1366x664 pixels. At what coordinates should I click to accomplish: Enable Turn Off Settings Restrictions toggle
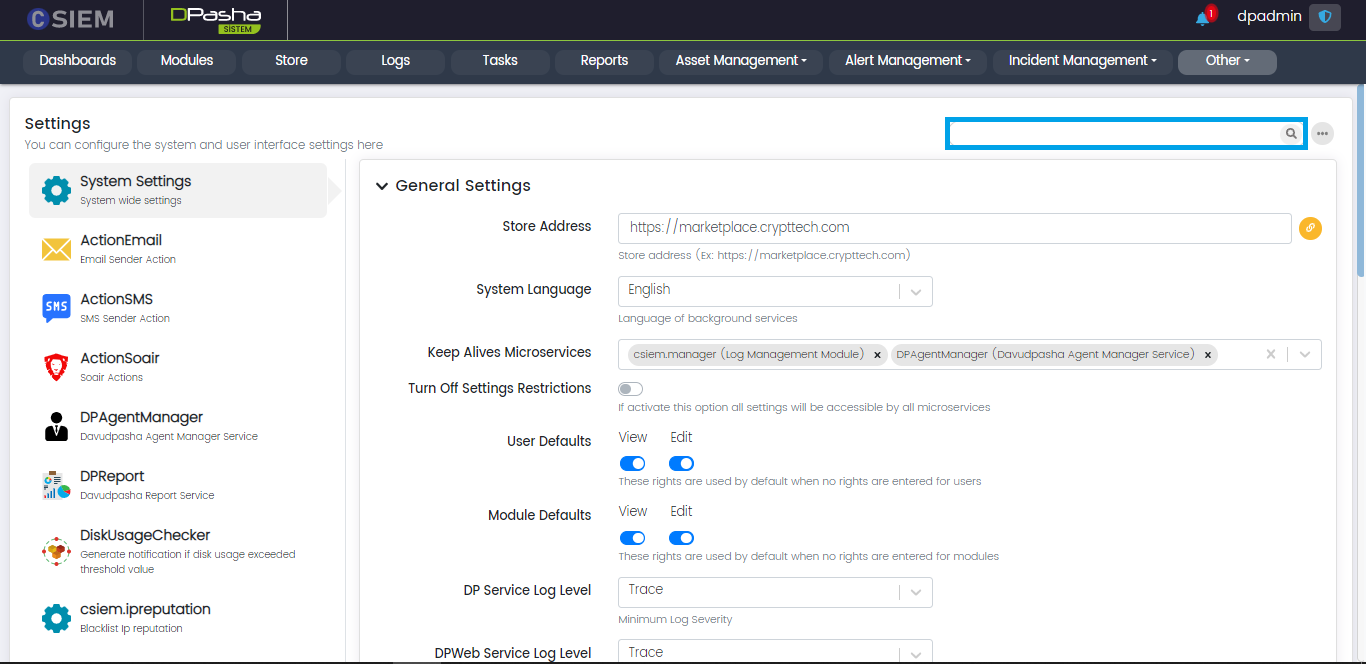tap(631, 389)
